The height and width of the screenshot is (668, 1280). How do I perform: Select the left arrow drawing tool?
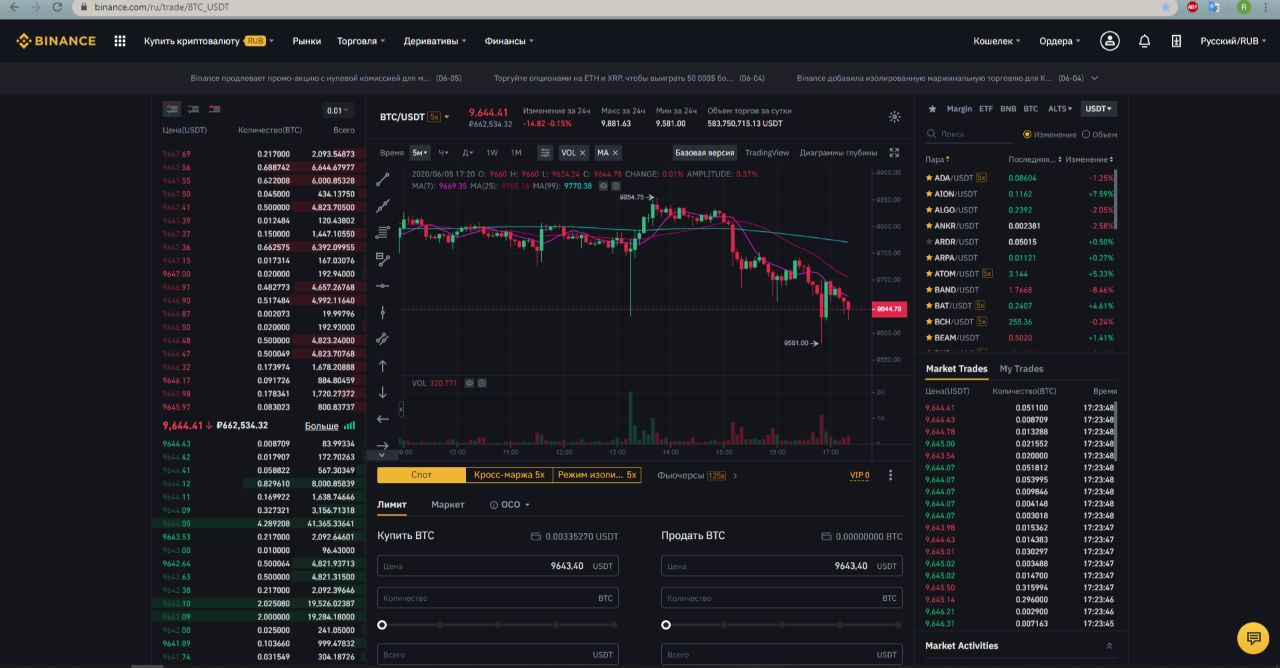coord(382,419)
